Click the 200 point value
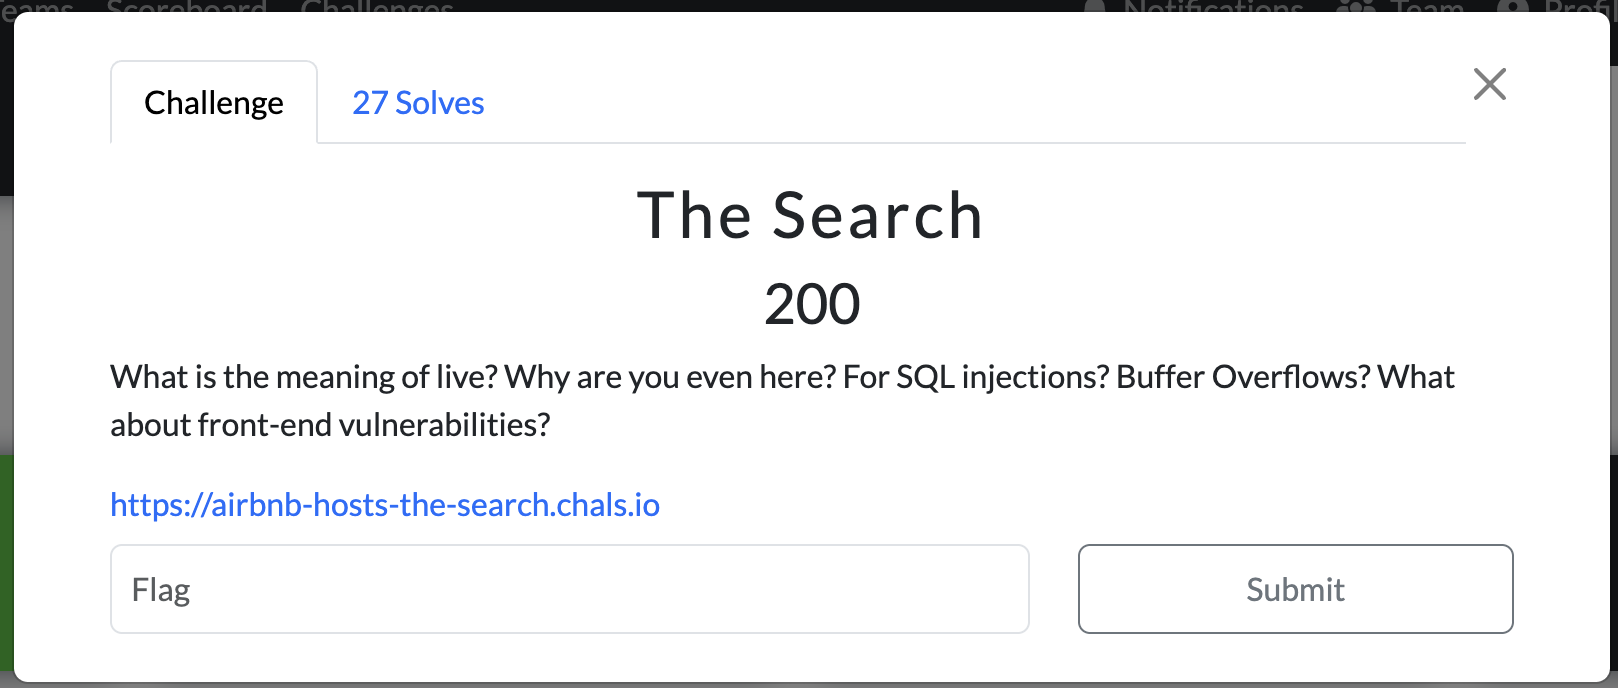 [811, 304]
